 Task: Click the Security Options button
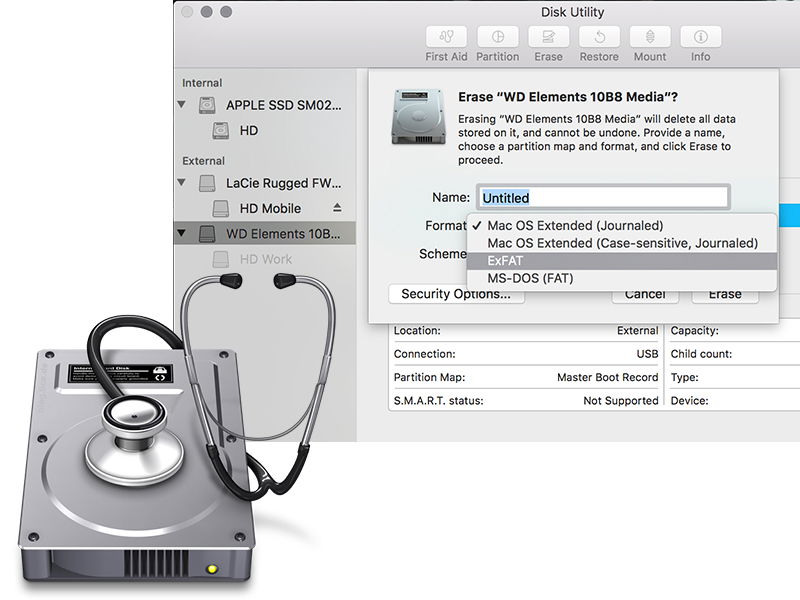point(456,294)
